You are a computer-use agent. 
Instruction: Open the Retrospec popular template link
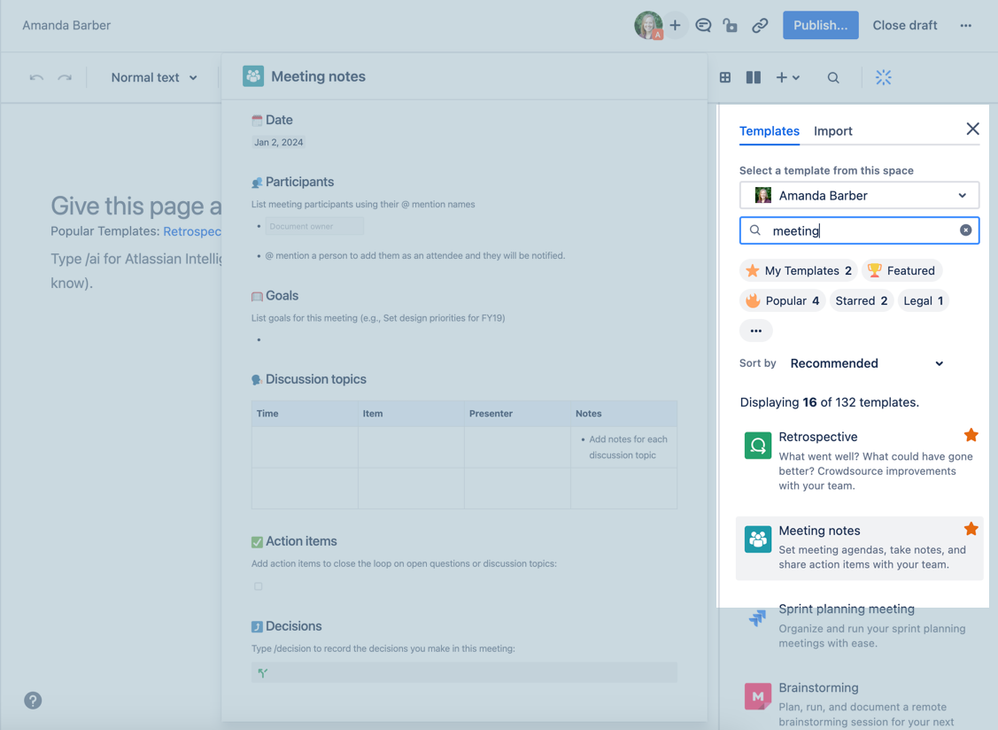tap(193, 231)
